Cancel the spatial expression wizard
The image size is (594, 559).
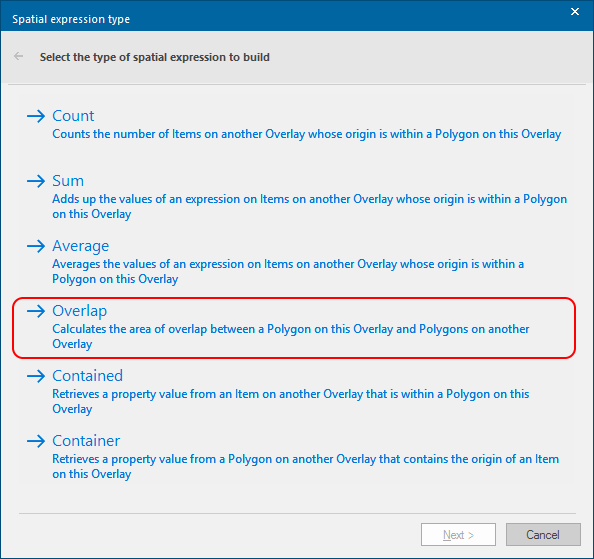(x=543, y=534)
